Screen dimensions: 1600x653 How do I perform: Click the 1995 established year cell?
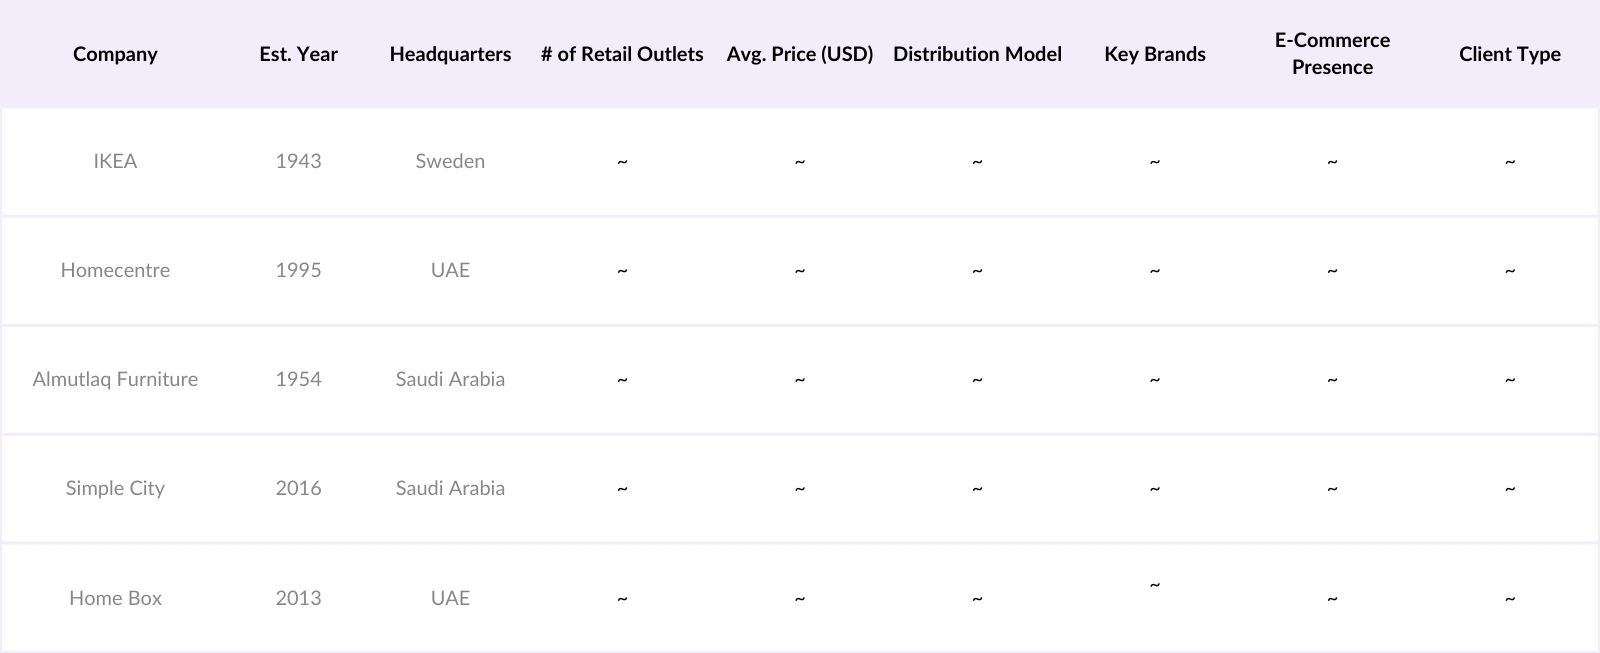[x=298, y=270]
